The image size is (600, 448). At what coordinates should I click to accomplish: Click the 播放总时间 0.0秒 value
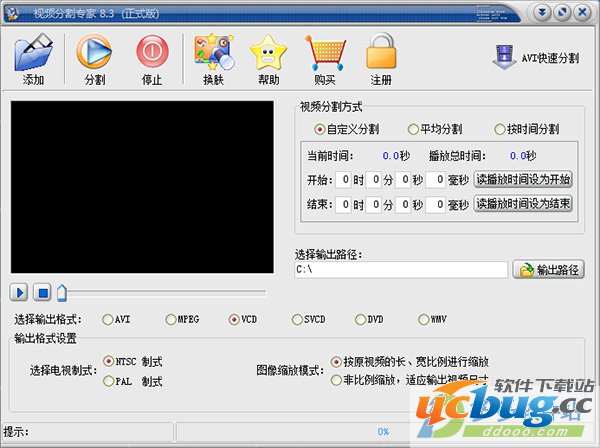pos(523,156)
